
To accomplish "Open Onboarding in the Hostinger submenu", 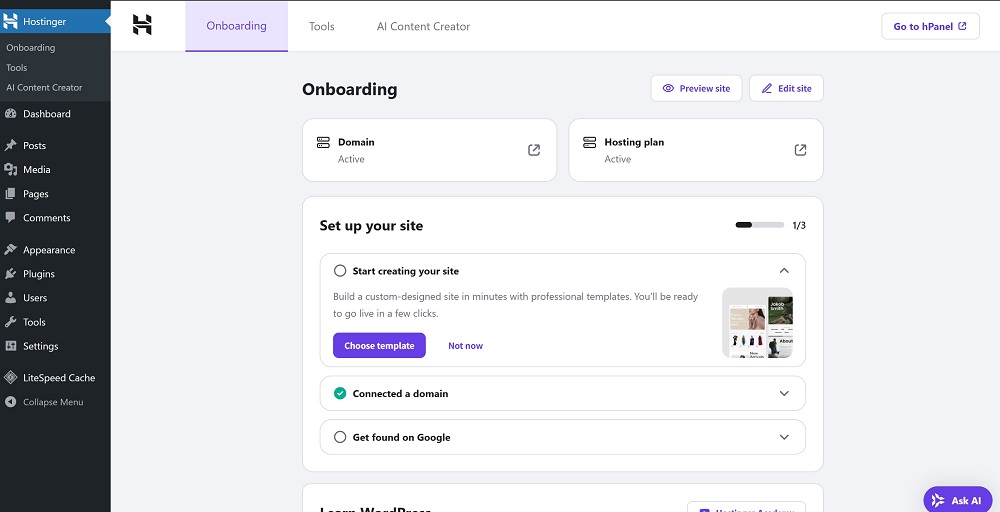I will point(31,48).
